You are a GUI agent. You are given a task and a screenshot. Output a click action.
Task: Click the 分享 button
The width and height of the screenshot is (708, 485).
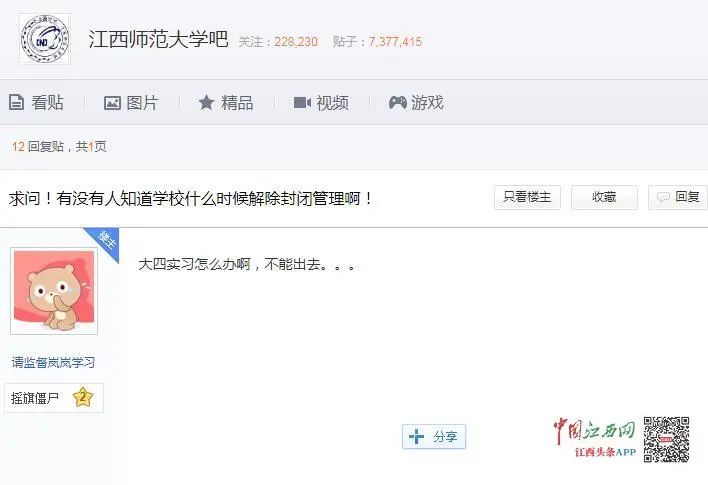(434, 437)
